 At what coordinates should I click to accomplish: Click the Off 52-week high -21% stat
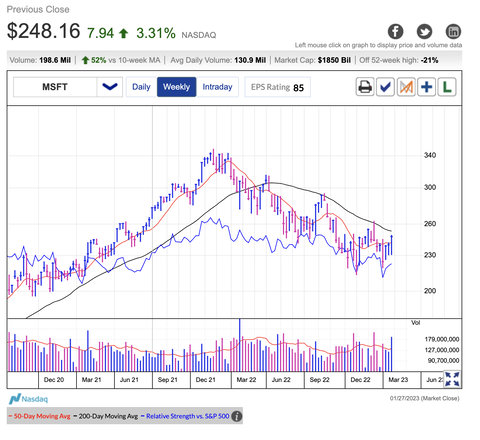(x=399, y=60)
